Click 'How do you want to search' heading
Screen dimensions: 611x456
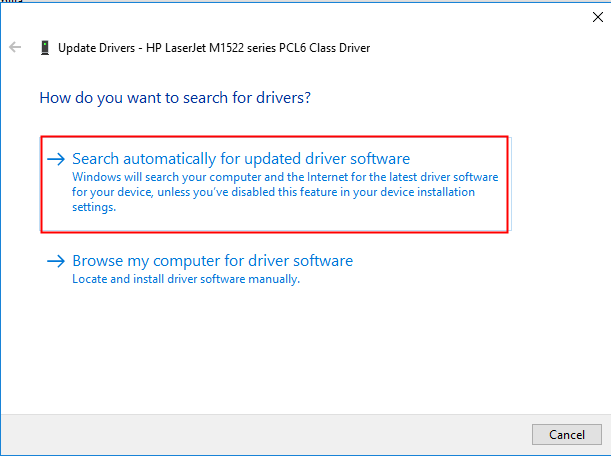tap(175, 98)
